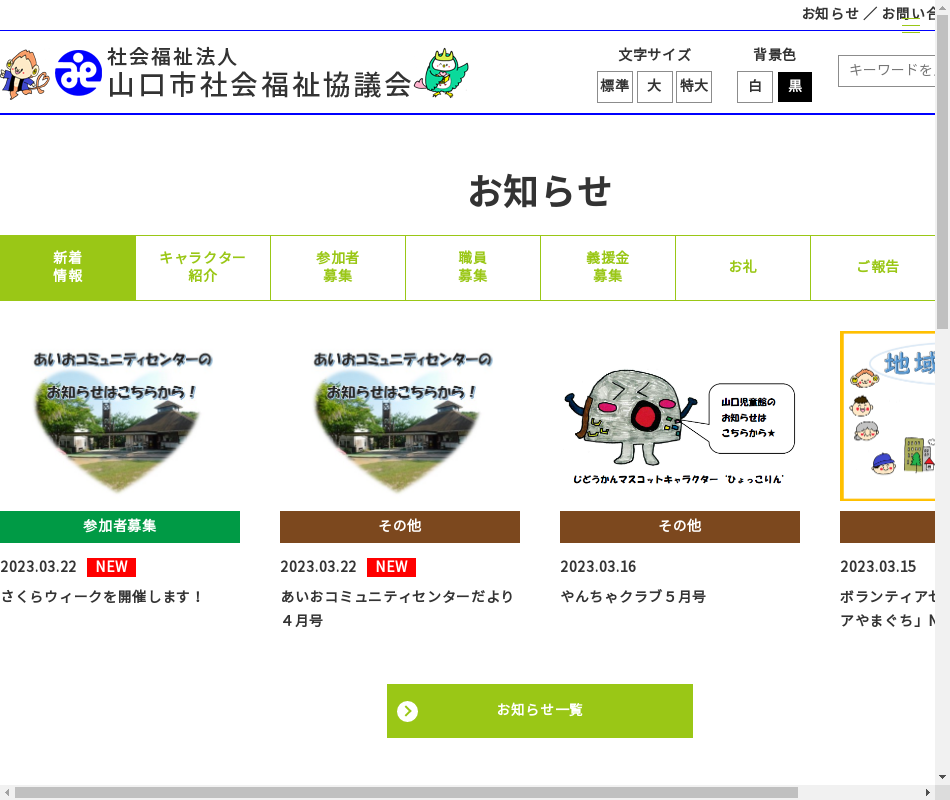Screen dimensions: 950x800
Task: Click the Yamaguchi welfare council logo emblem
Action: tap(78, 73)
